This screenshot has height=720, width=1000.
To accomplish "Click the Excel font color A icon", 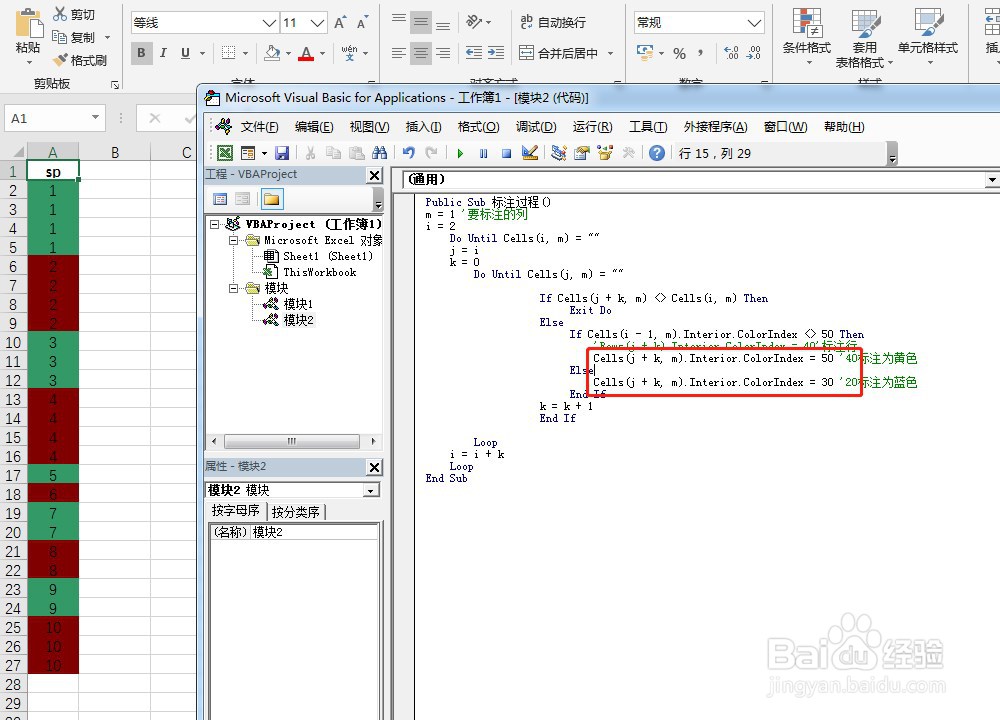I will [306, 54].
